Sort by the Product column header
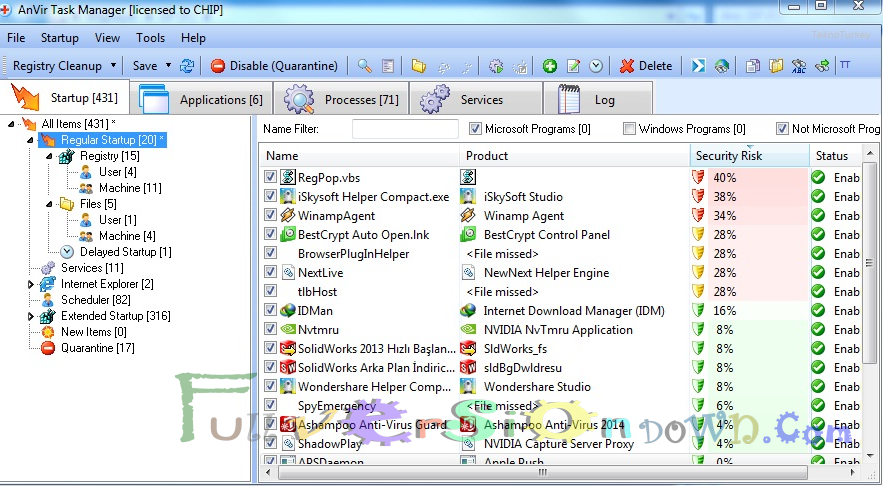 pos(575,156)
